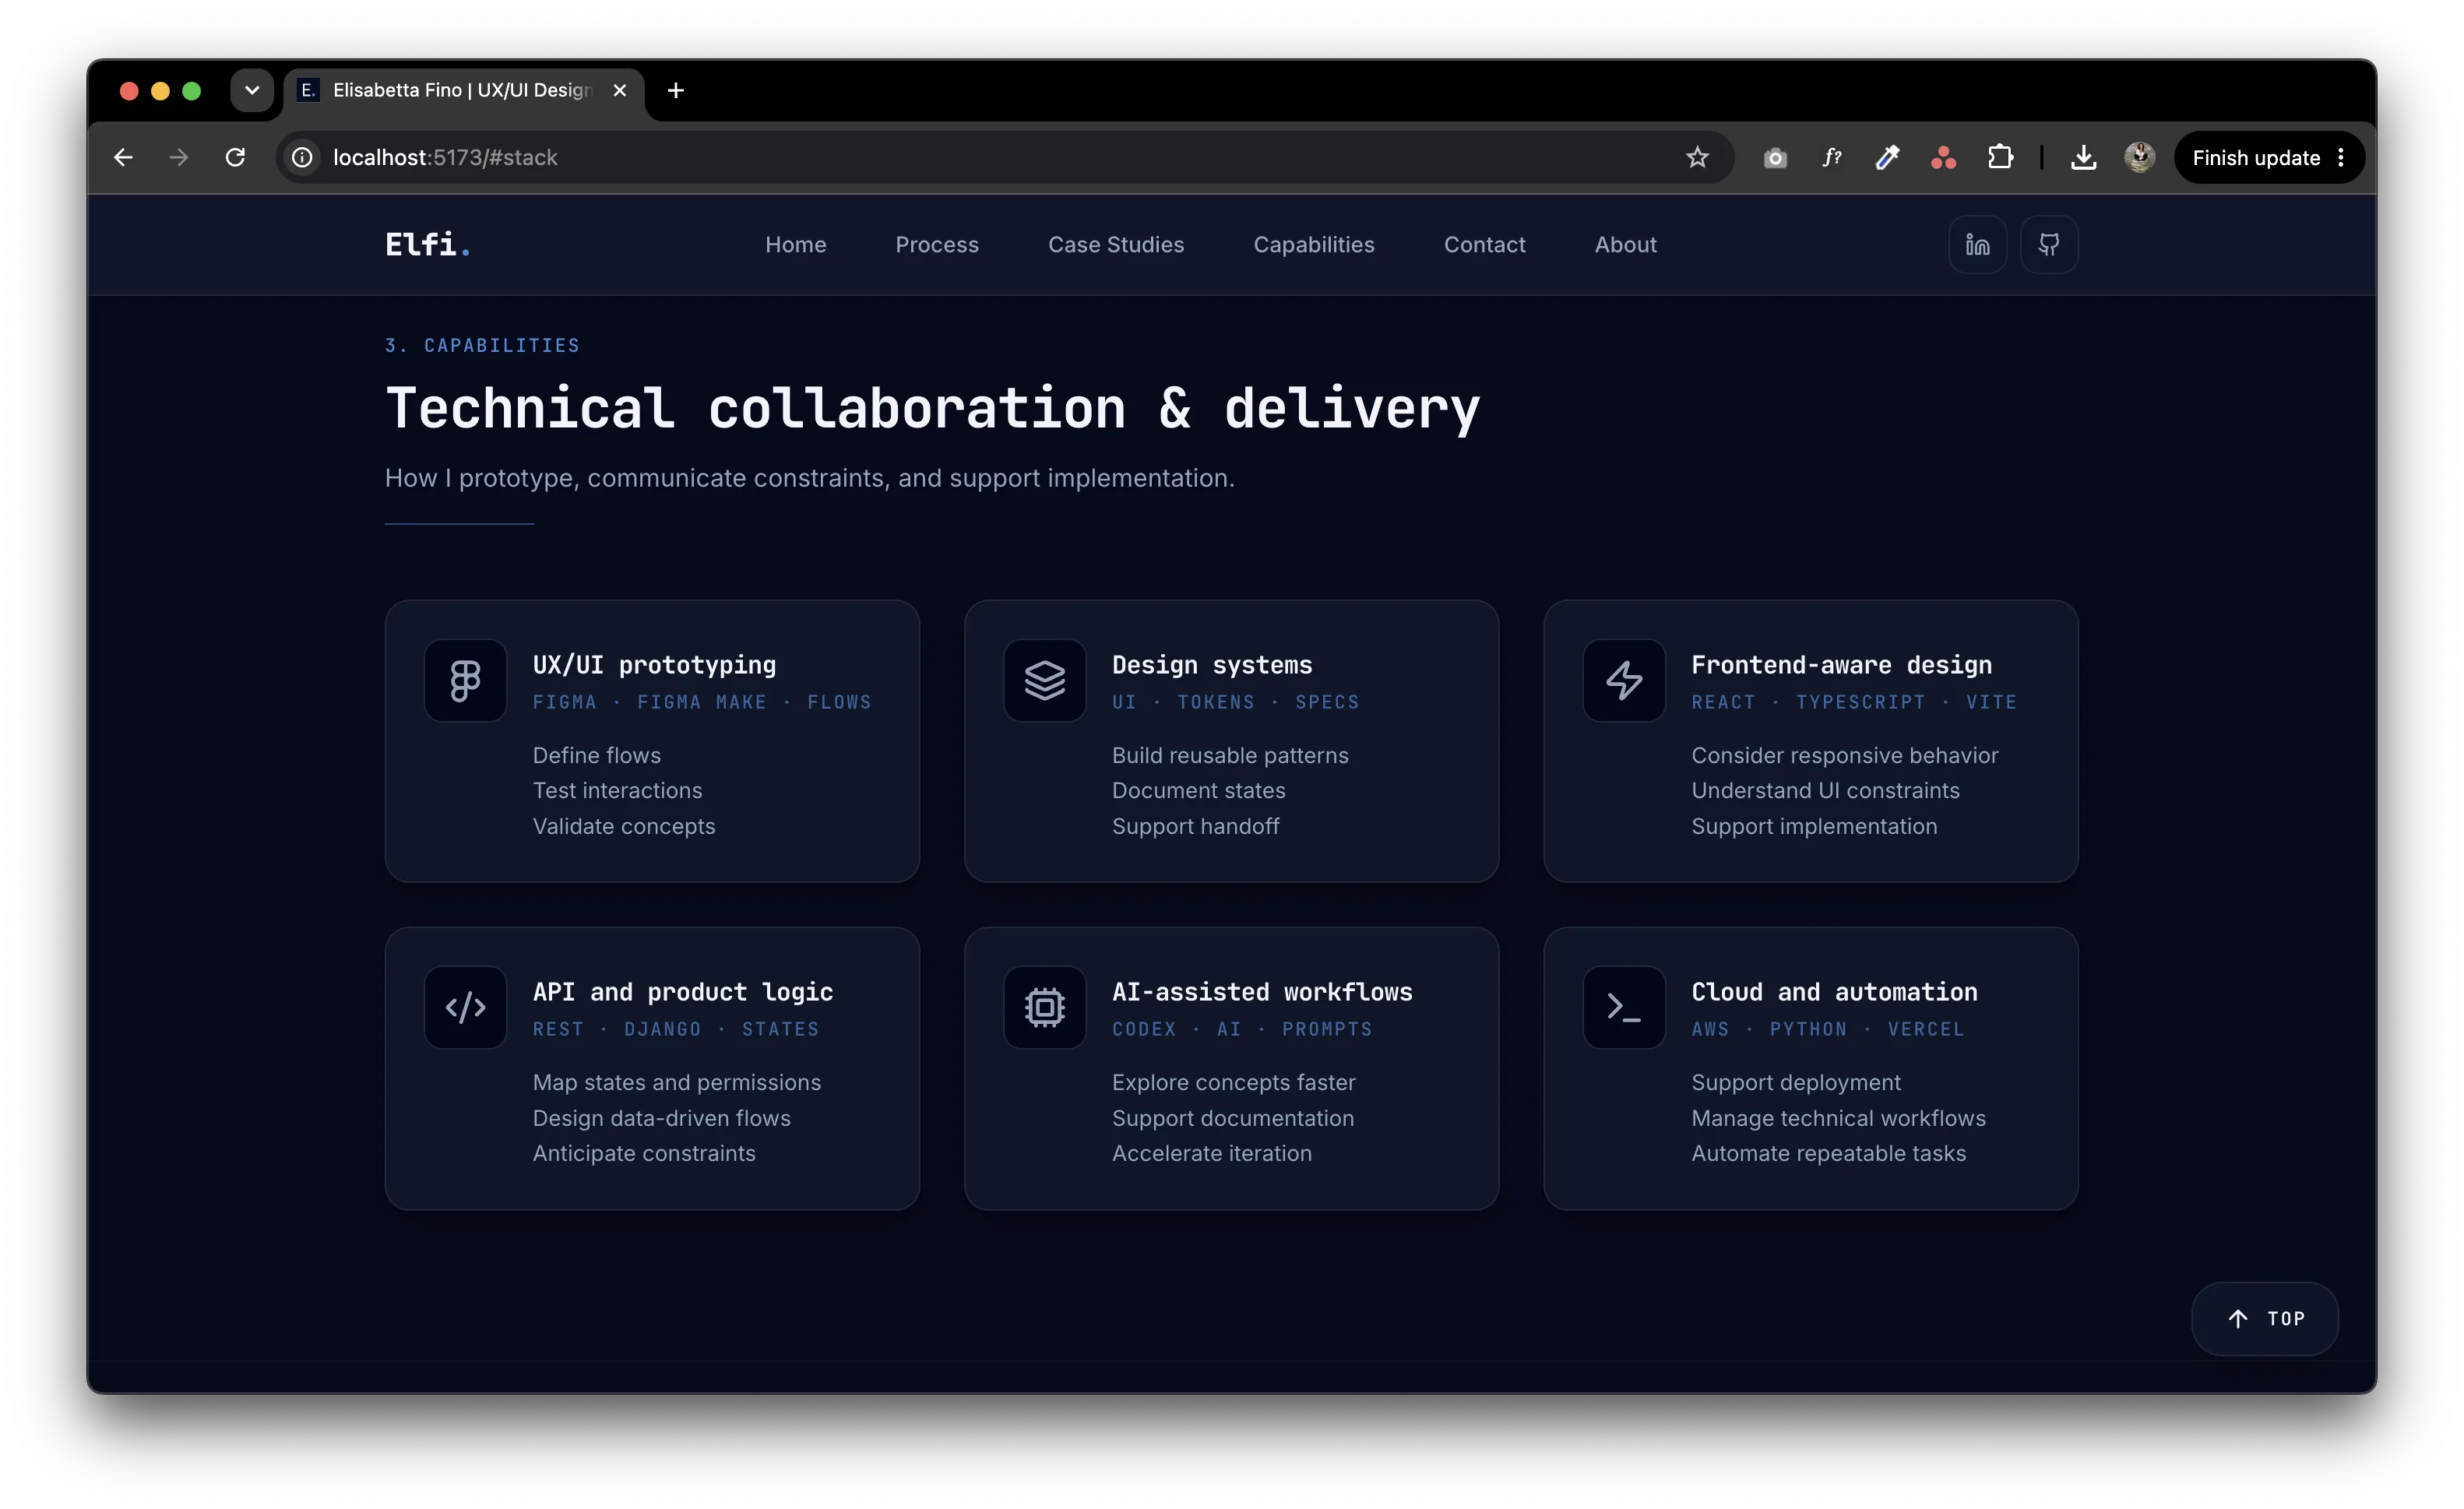
Task: Click the AWS · PYTHON · VERCEL tags
Action: [x=1828, y=1029]
